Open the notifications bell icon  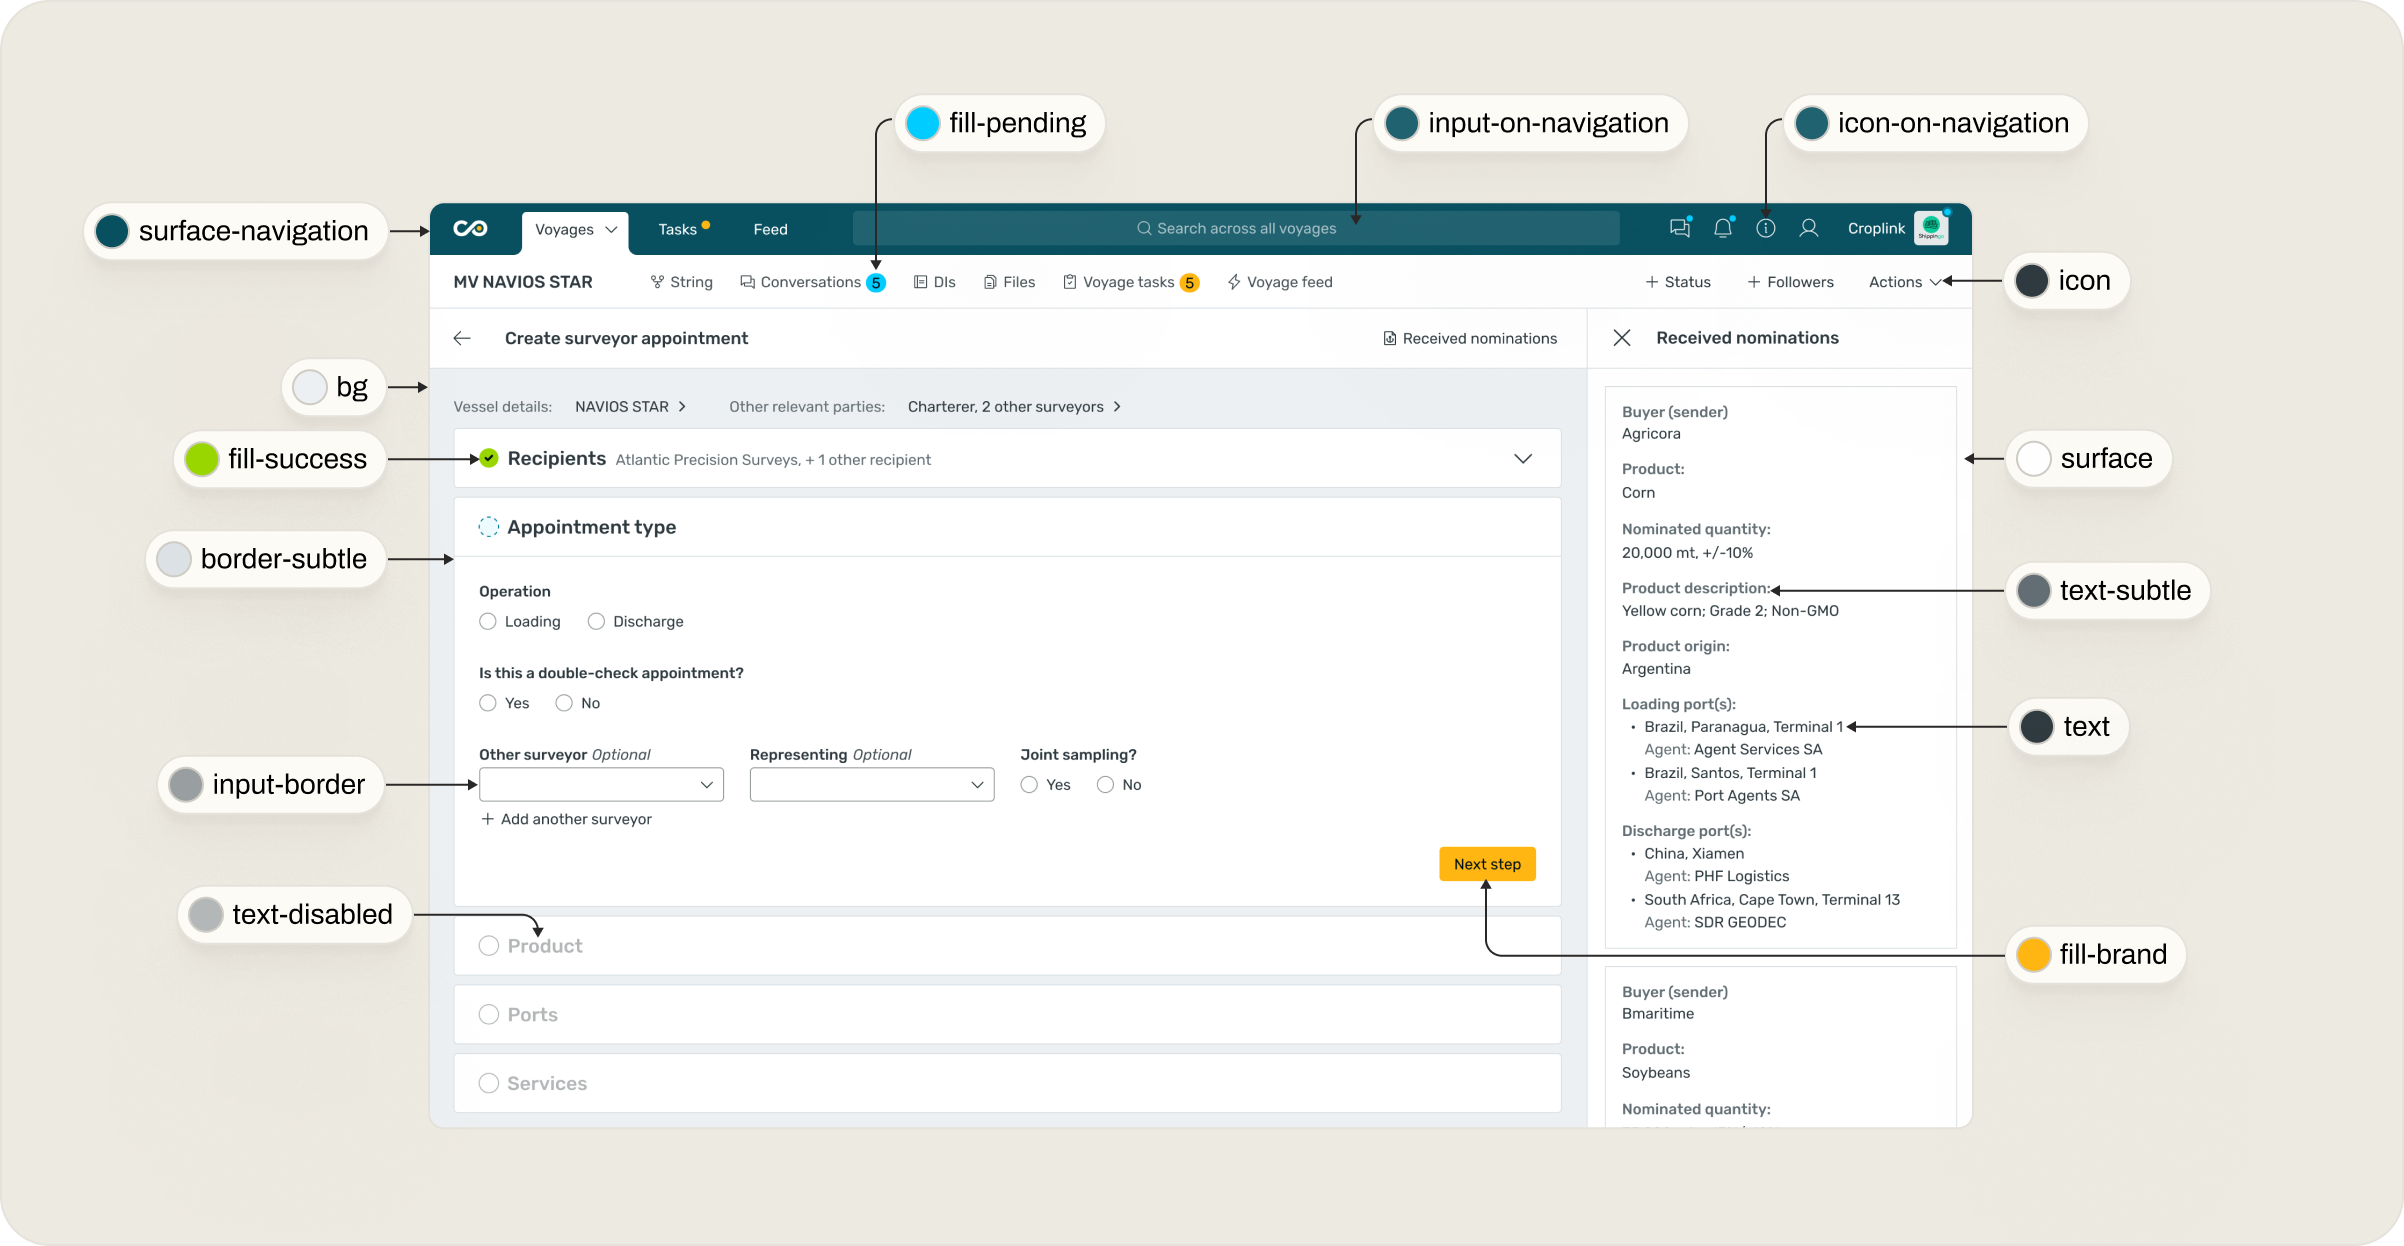pos(1722,229)
